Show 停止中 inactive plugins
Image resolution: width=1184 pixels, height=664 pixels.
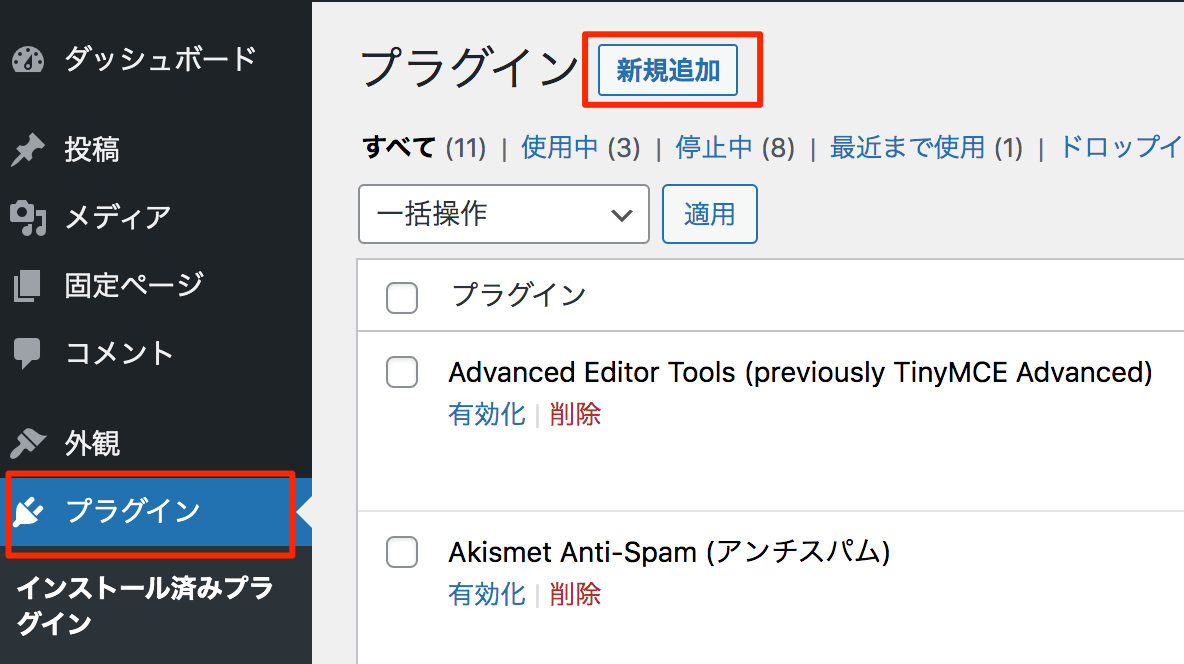point(713,148)
